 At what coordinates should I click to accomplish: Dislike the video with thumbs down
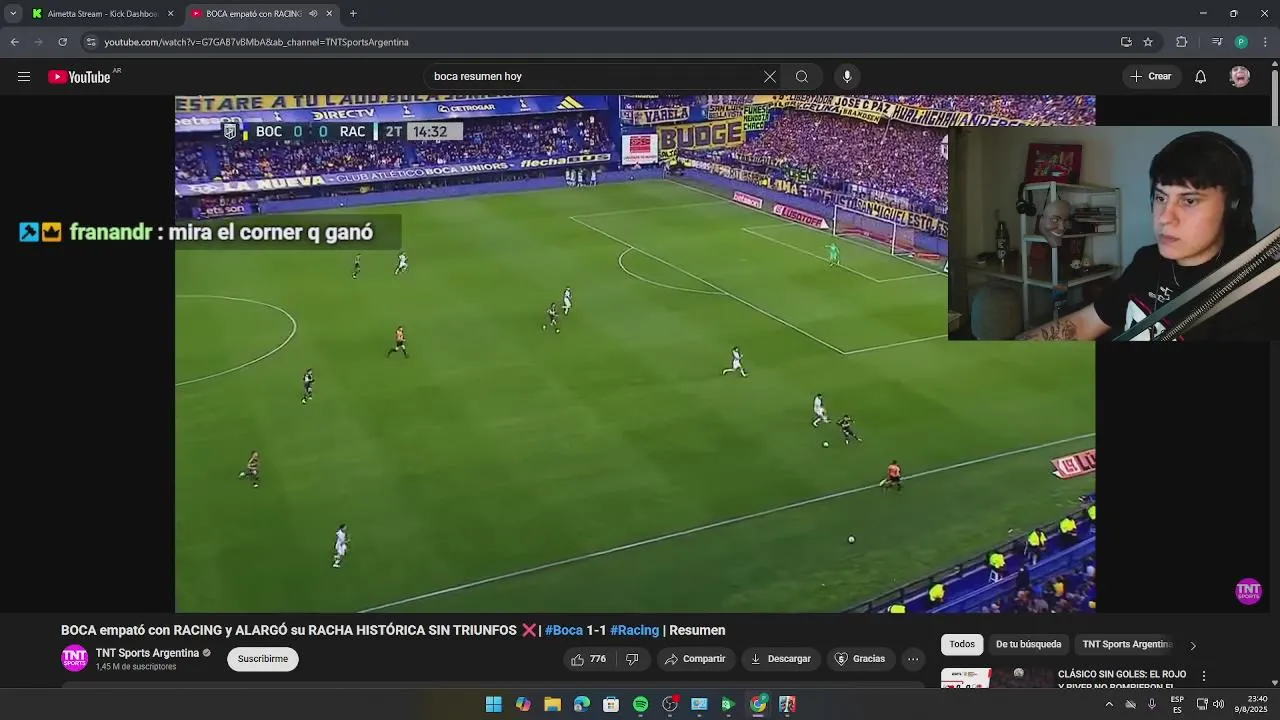click(x=632, y=659)
